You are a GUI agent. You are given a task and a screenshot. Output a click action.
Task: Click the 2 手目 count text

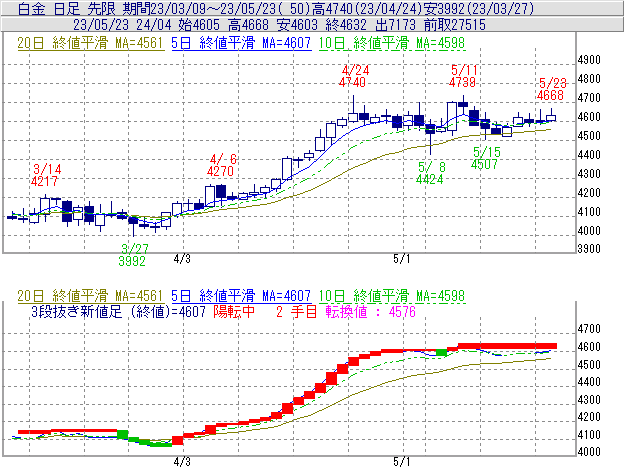(296, 312)
